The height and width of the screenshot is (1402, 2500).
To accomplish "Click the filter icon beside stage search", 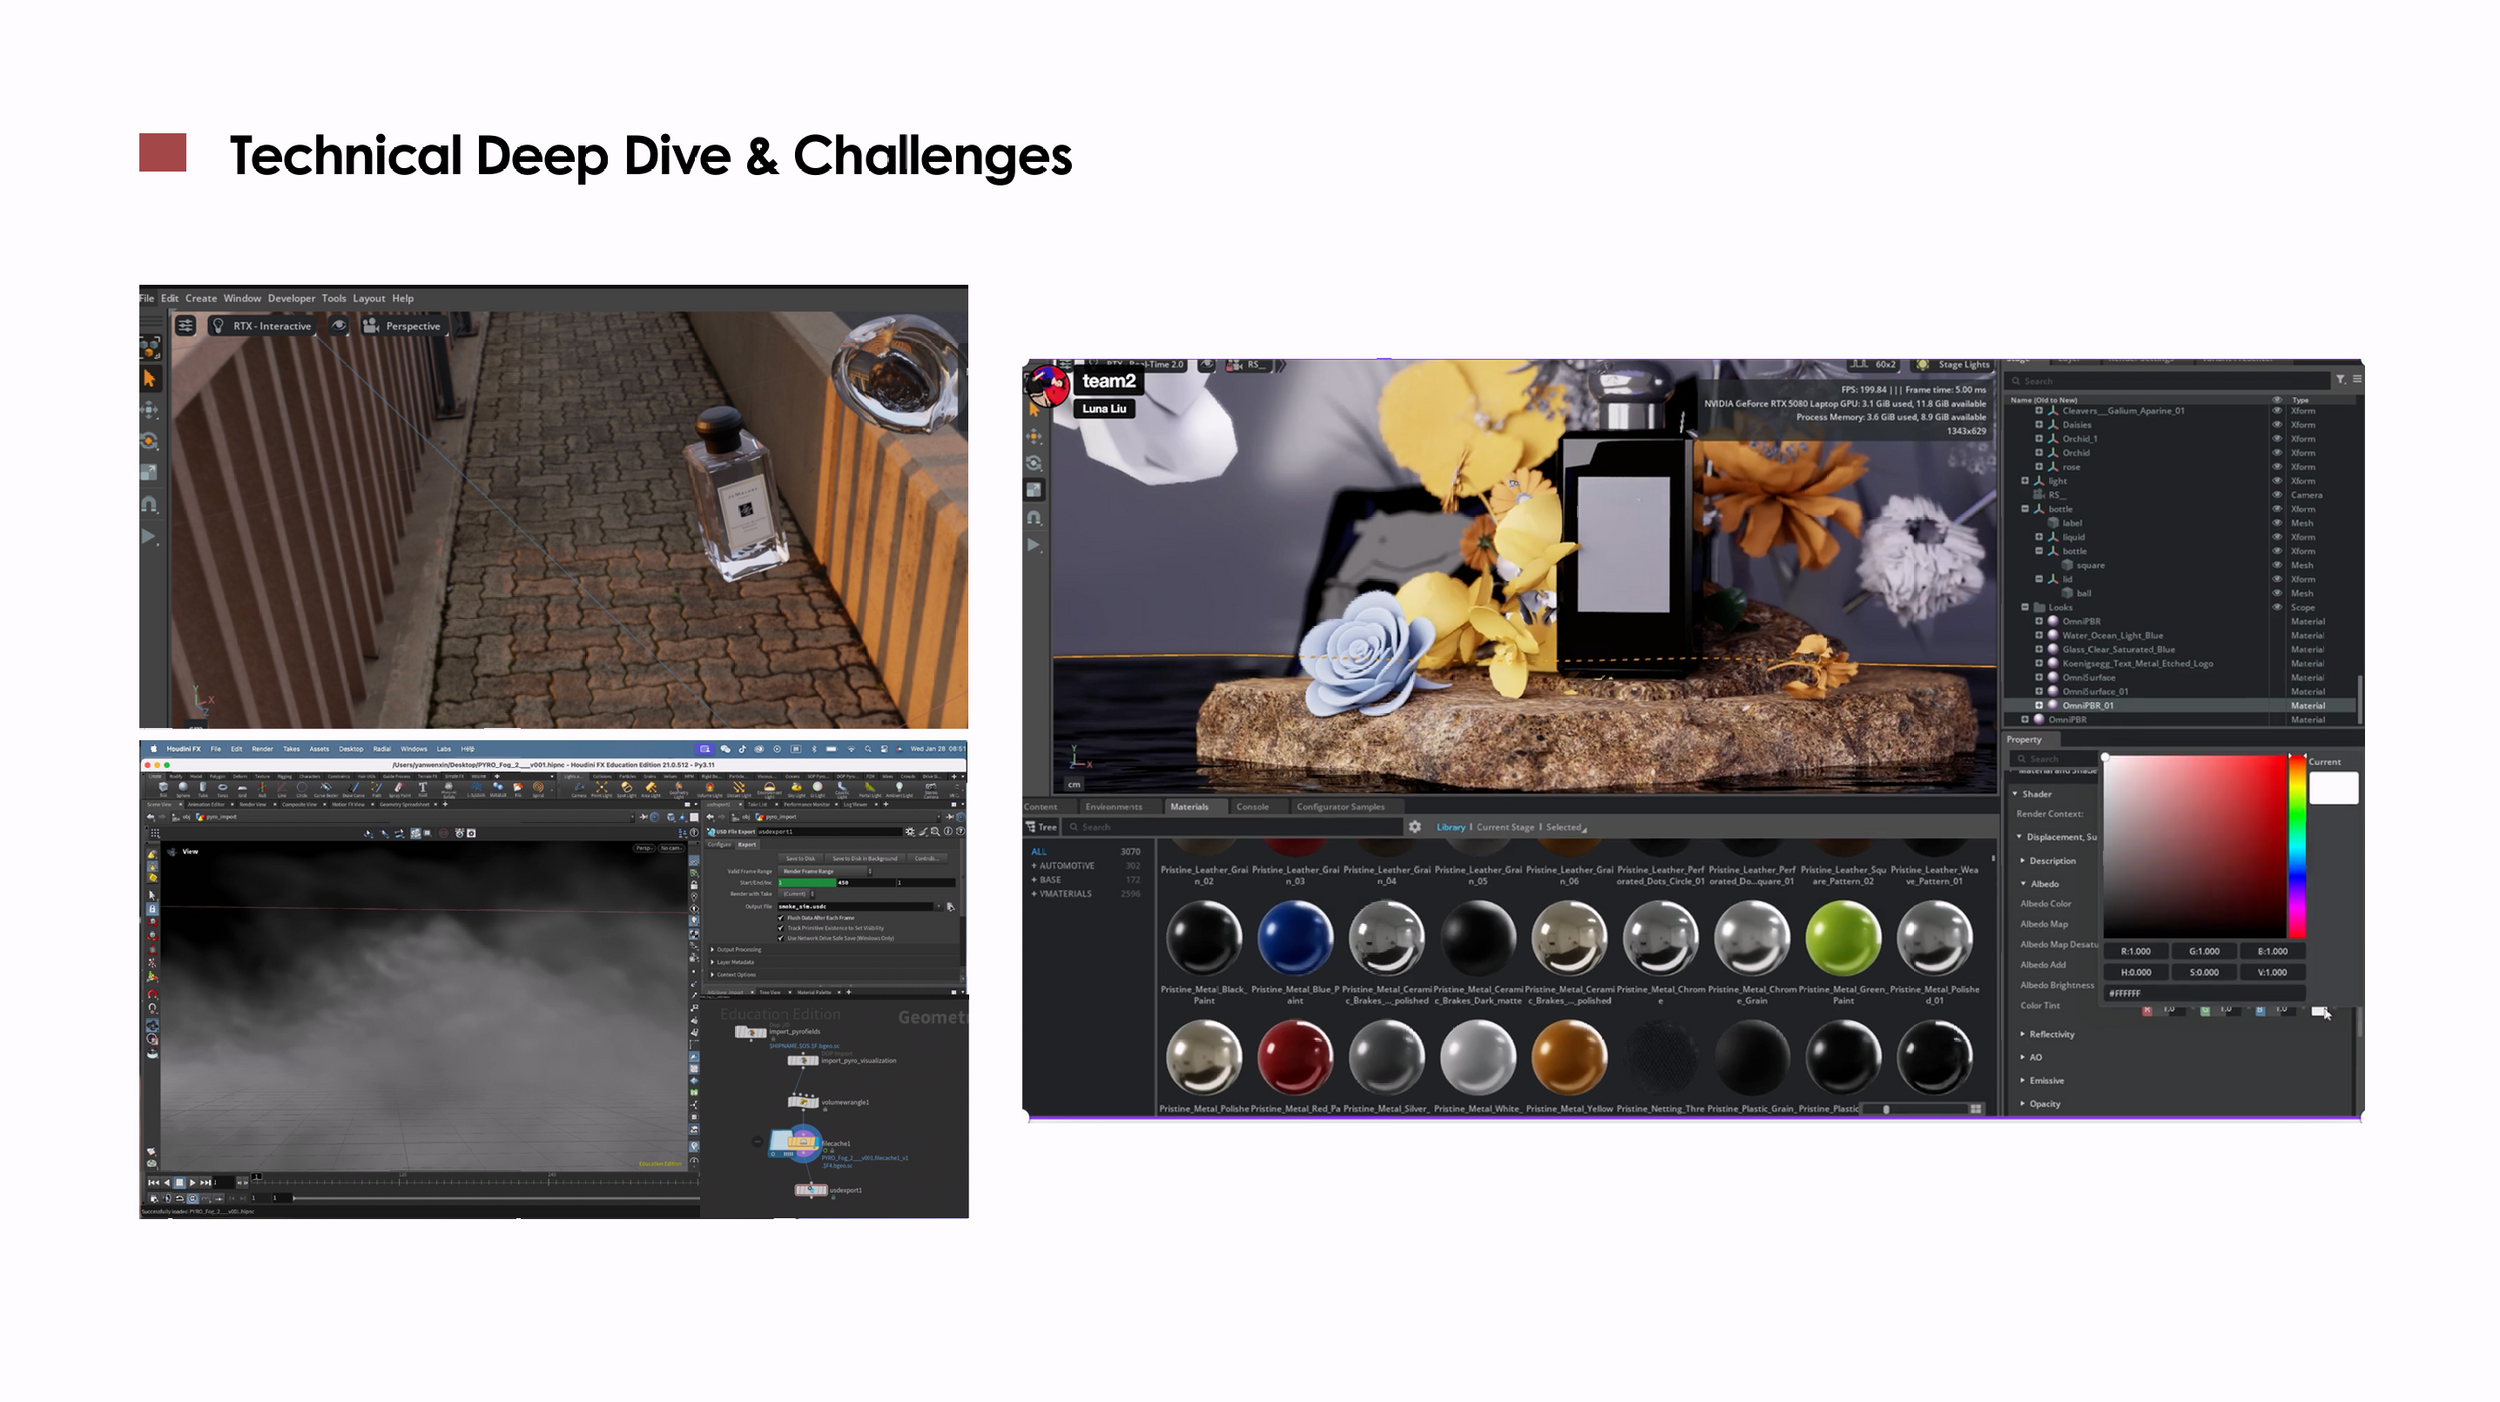I will 2340,380.
